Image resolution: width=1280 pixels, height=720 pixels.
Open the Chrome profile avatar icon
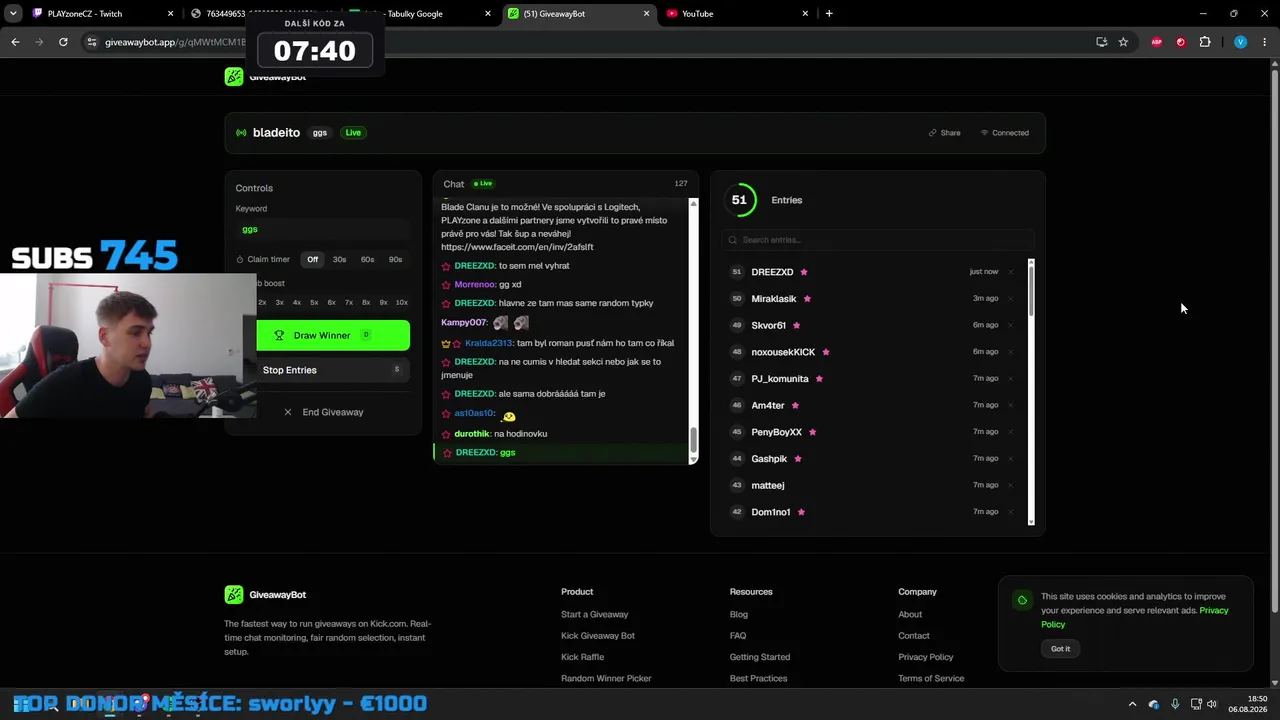pyautogui.click(x=1240, y=42)
